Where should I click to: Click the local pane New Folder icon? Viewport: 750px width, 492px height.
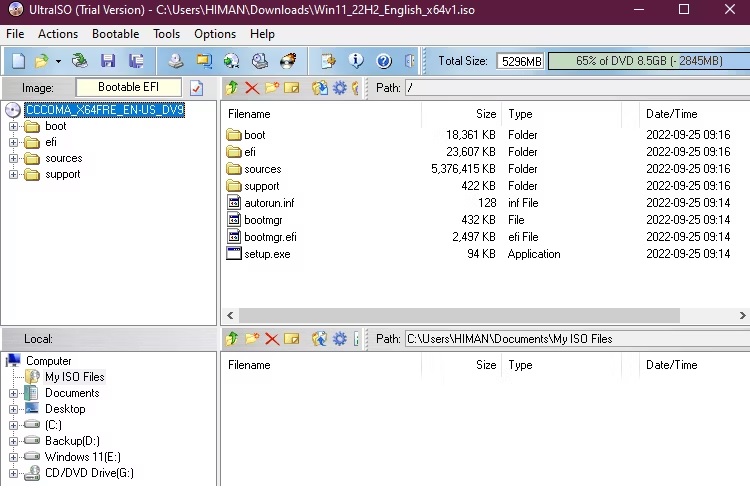(252, 339)
